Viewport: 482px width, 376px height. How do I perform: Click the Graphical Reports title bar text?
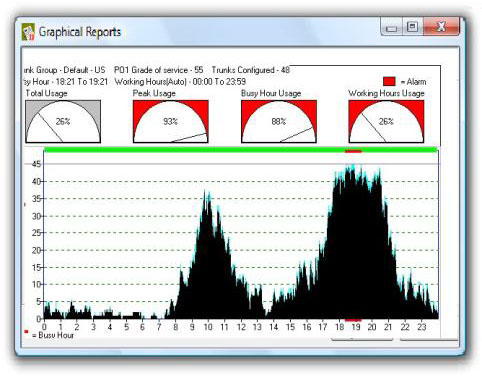80,32
